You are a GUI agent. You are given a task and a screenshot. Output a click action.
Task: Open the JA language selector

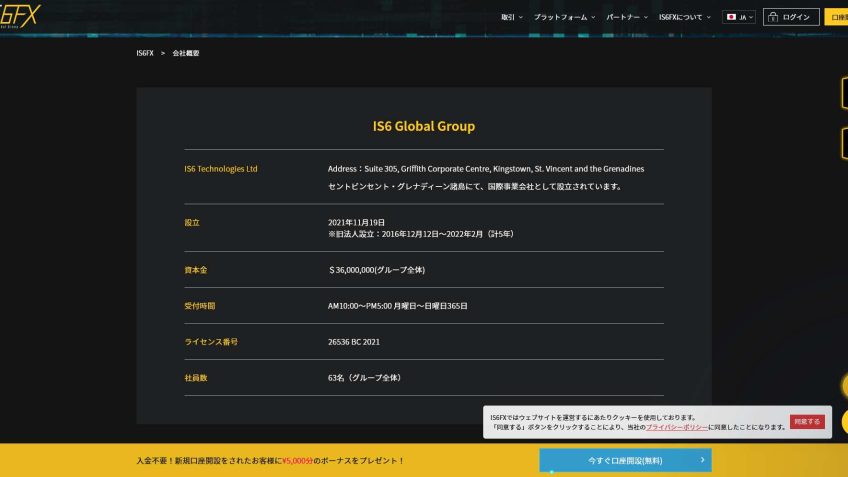739,17
